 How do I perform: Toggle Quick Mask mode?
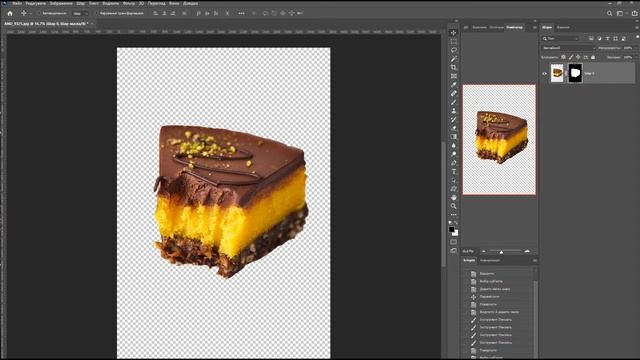click(453, 242)
